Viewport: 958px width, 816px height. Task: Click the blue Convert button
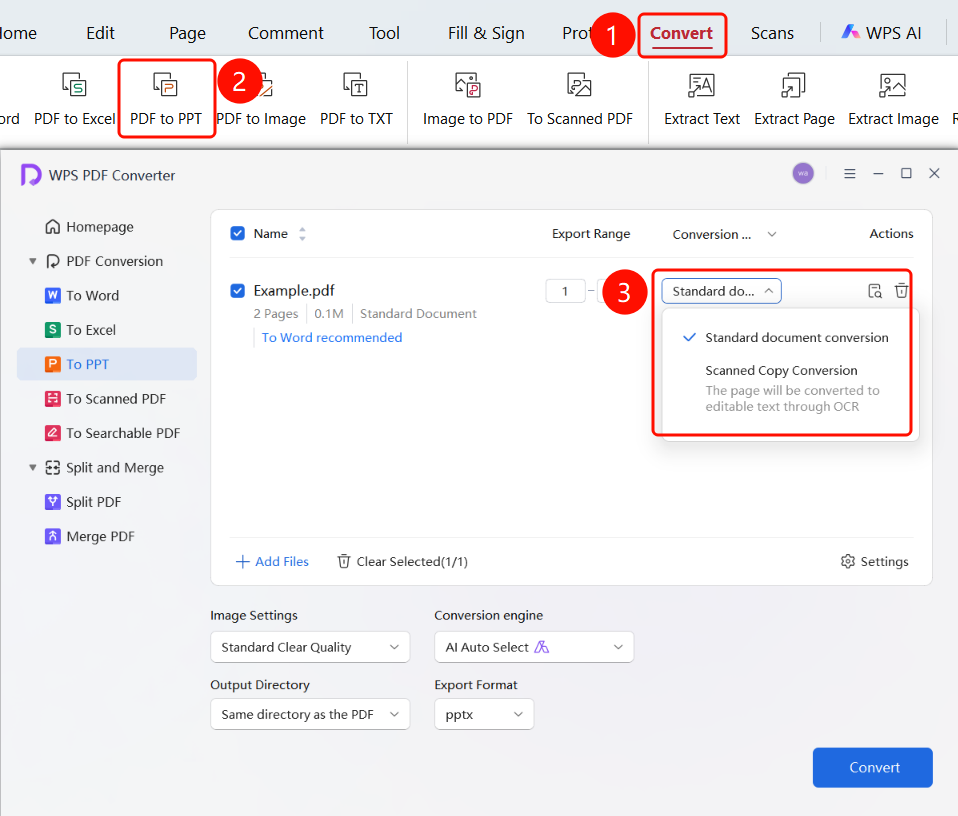click(x=872, y=767)
